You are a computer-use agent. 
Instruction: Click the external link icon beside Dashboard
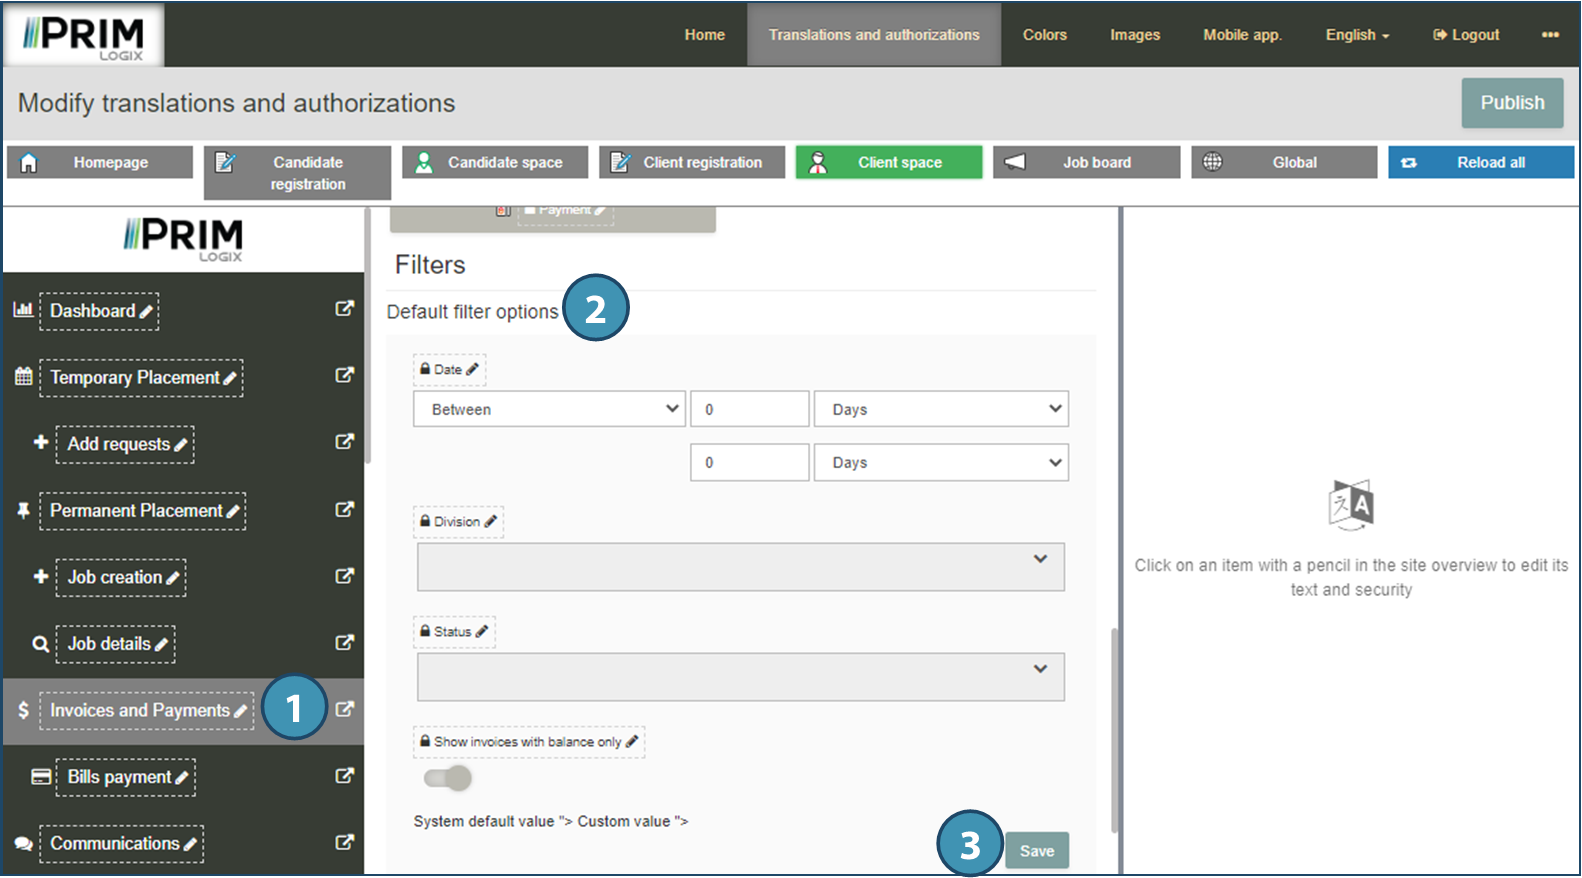[344, 309]
